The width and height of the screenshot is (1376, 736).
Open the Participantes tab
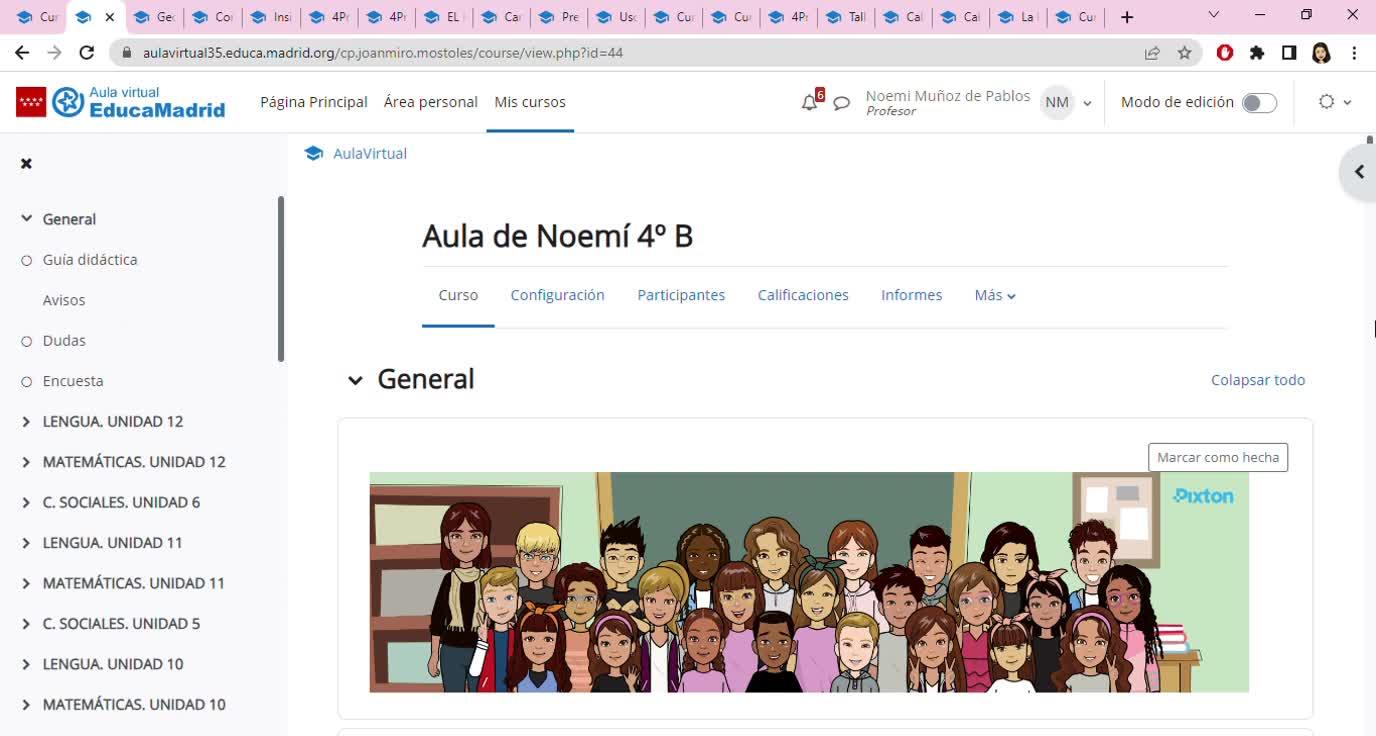681,295
